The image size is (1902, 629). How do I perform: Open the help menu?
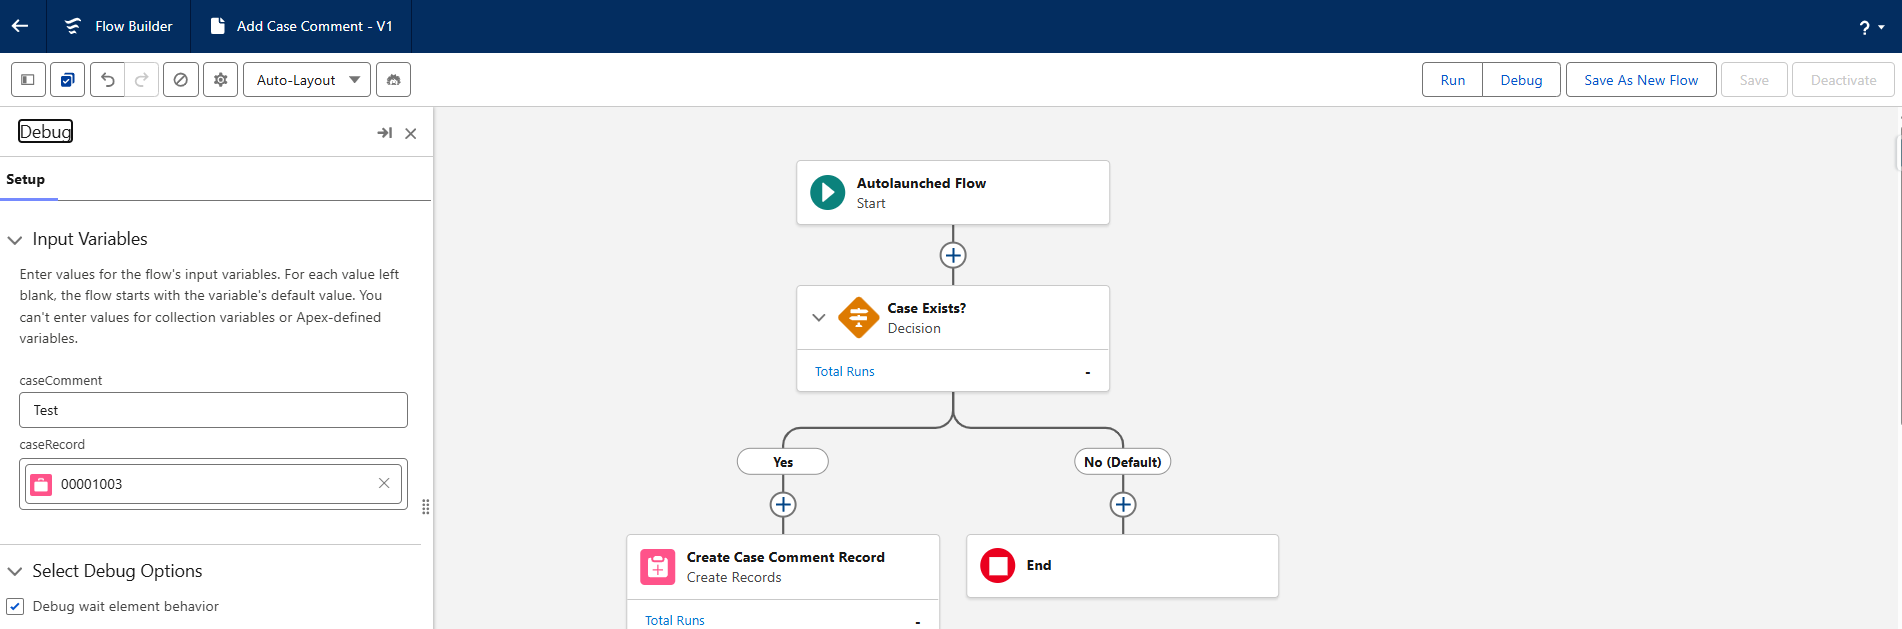coord(1870,27)
